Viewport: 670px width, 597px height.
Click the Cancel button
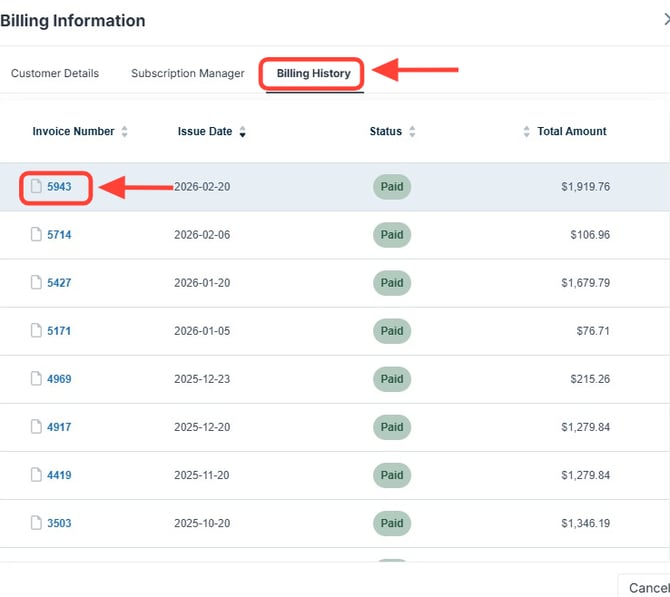pos(644,587)
